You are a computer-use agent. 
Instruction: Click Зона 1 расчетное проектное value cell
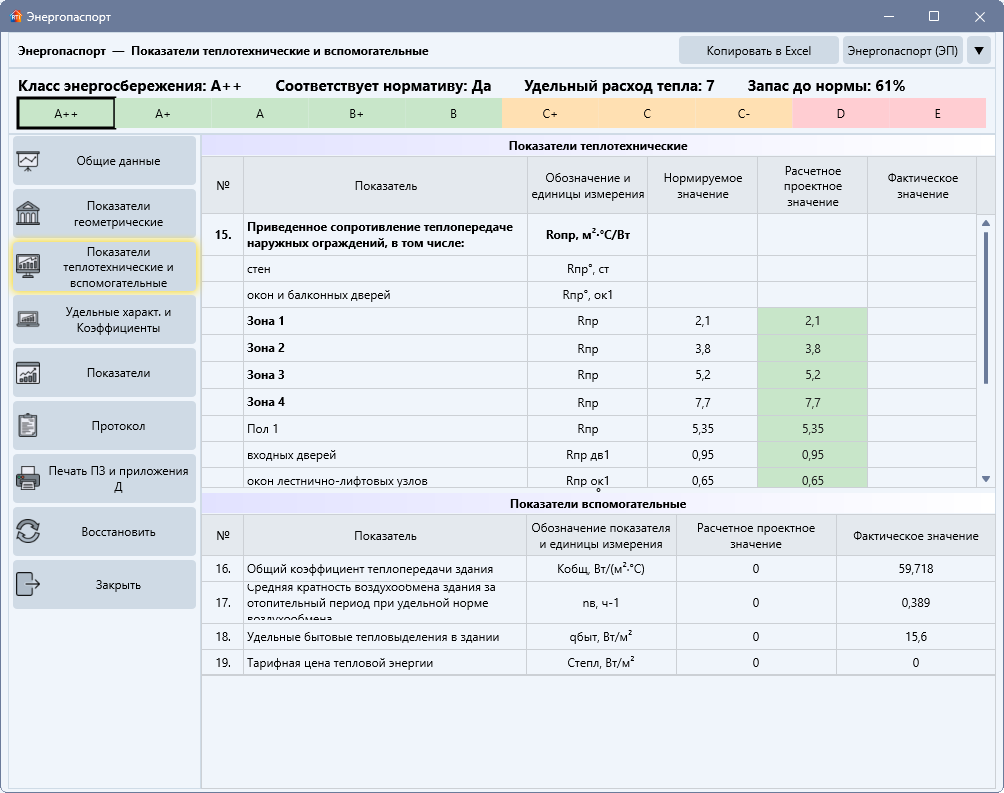pyautogui.click(x=812, y=321)
